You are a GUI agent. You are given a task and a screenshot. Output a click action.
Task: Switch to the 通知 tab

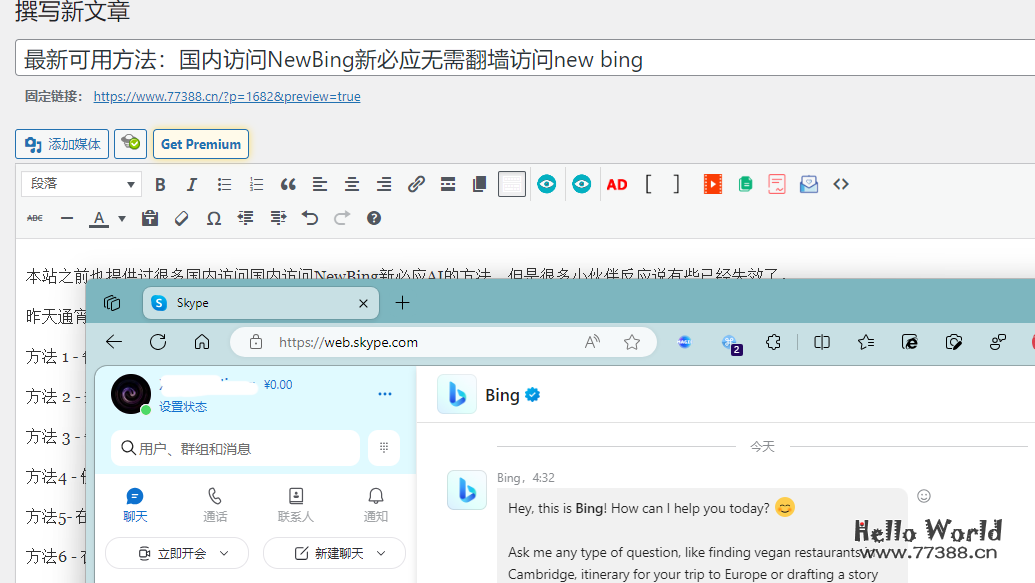pos(376,505)
